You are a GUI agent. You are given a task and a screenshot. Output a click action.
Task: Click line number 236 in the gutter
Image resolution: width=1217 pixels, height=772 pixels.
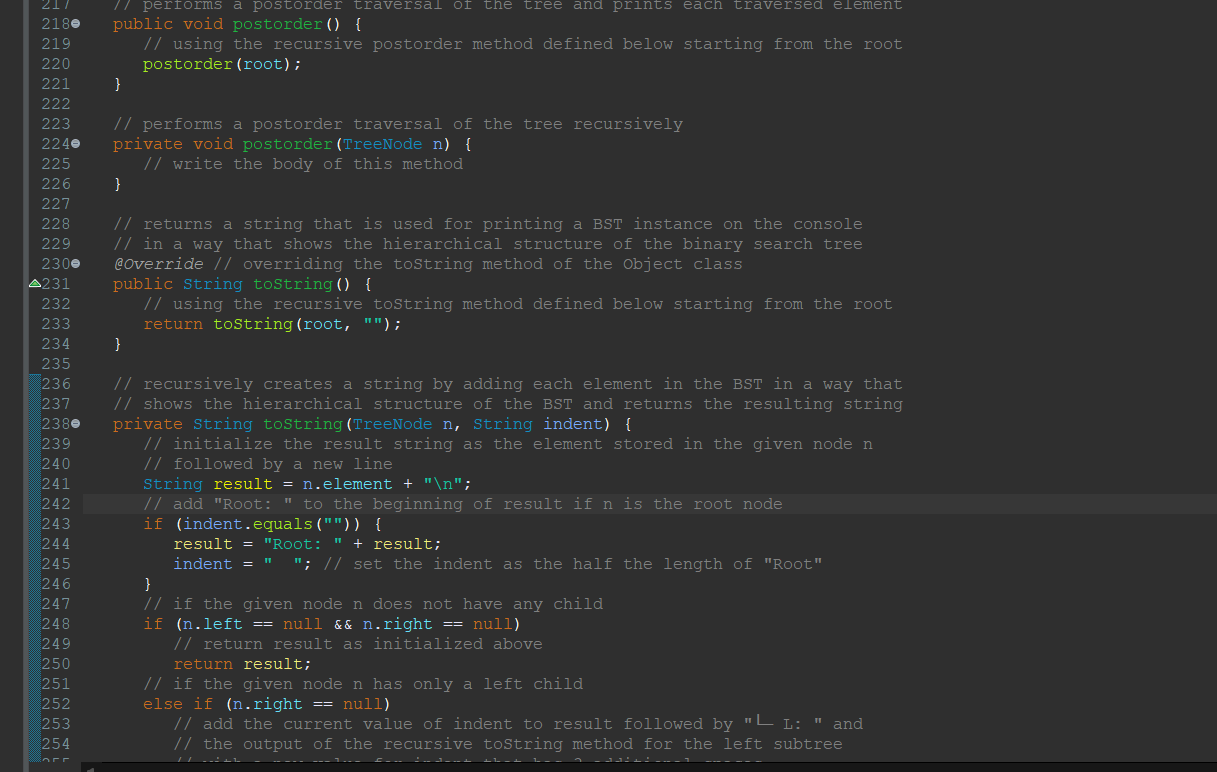tap(55, 383)
